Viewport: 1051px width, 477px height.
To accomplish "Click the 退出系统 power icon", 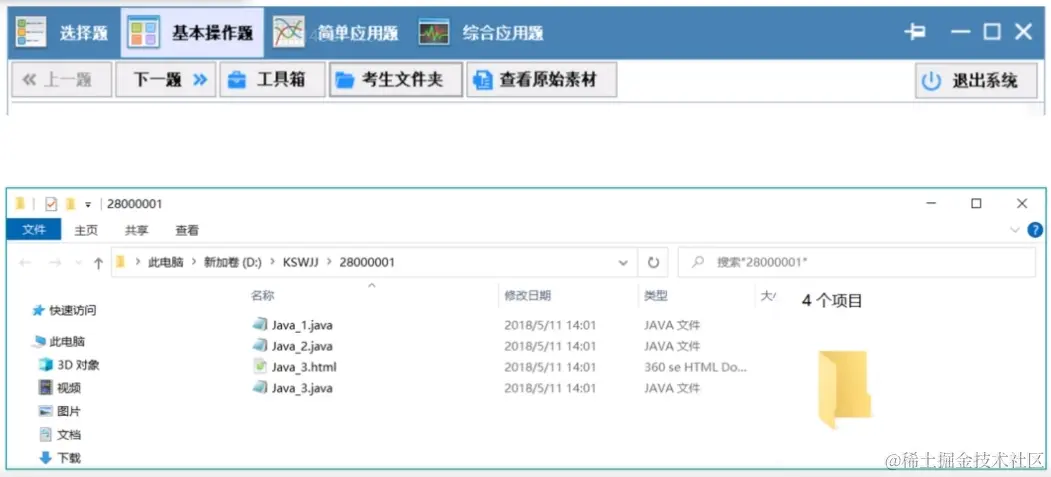I will pos(931,81).
